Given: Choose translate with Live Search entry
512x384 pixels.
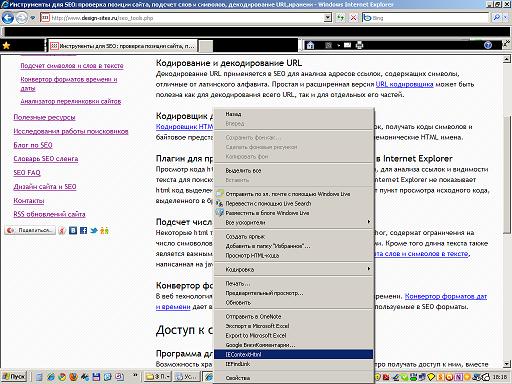Looking at the screenshot, I should click(x=293, y=203).
